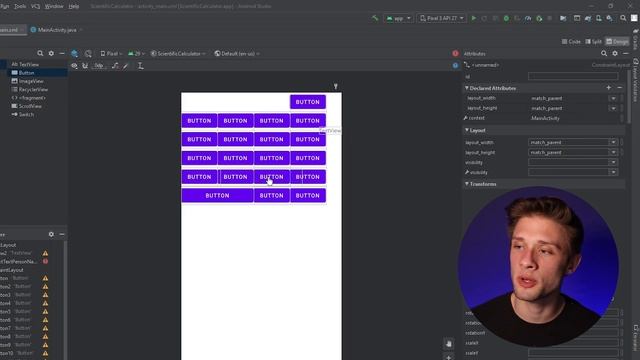Add a declared attribute with the plus icon

[x=609, y=88]
